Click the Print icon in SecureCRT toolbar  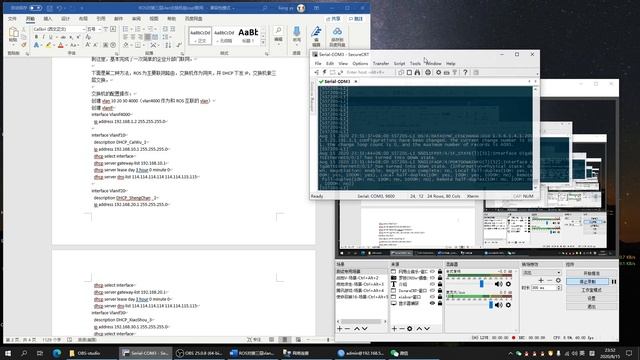tap(428, 72)
